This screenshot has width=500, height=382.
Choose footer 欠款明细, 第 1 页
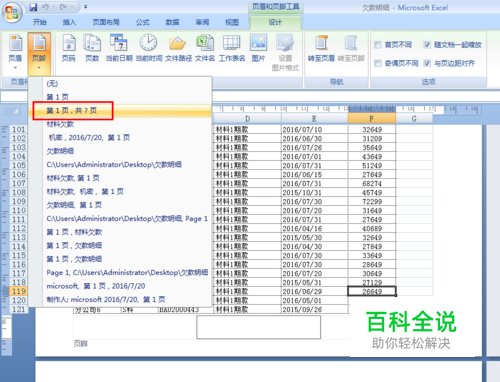click(x=120, y=205)
